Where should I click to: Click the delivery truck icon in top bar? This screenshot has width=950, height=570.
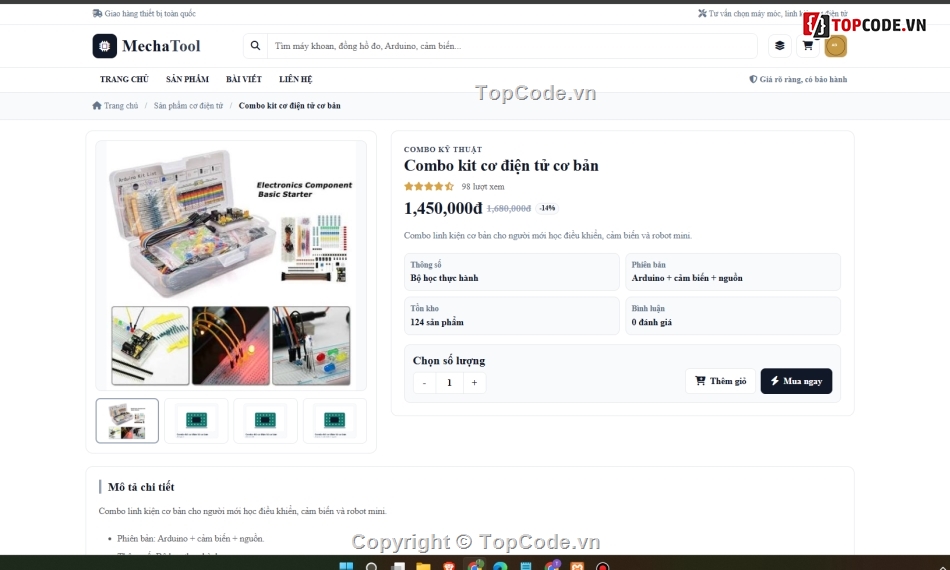97,13
